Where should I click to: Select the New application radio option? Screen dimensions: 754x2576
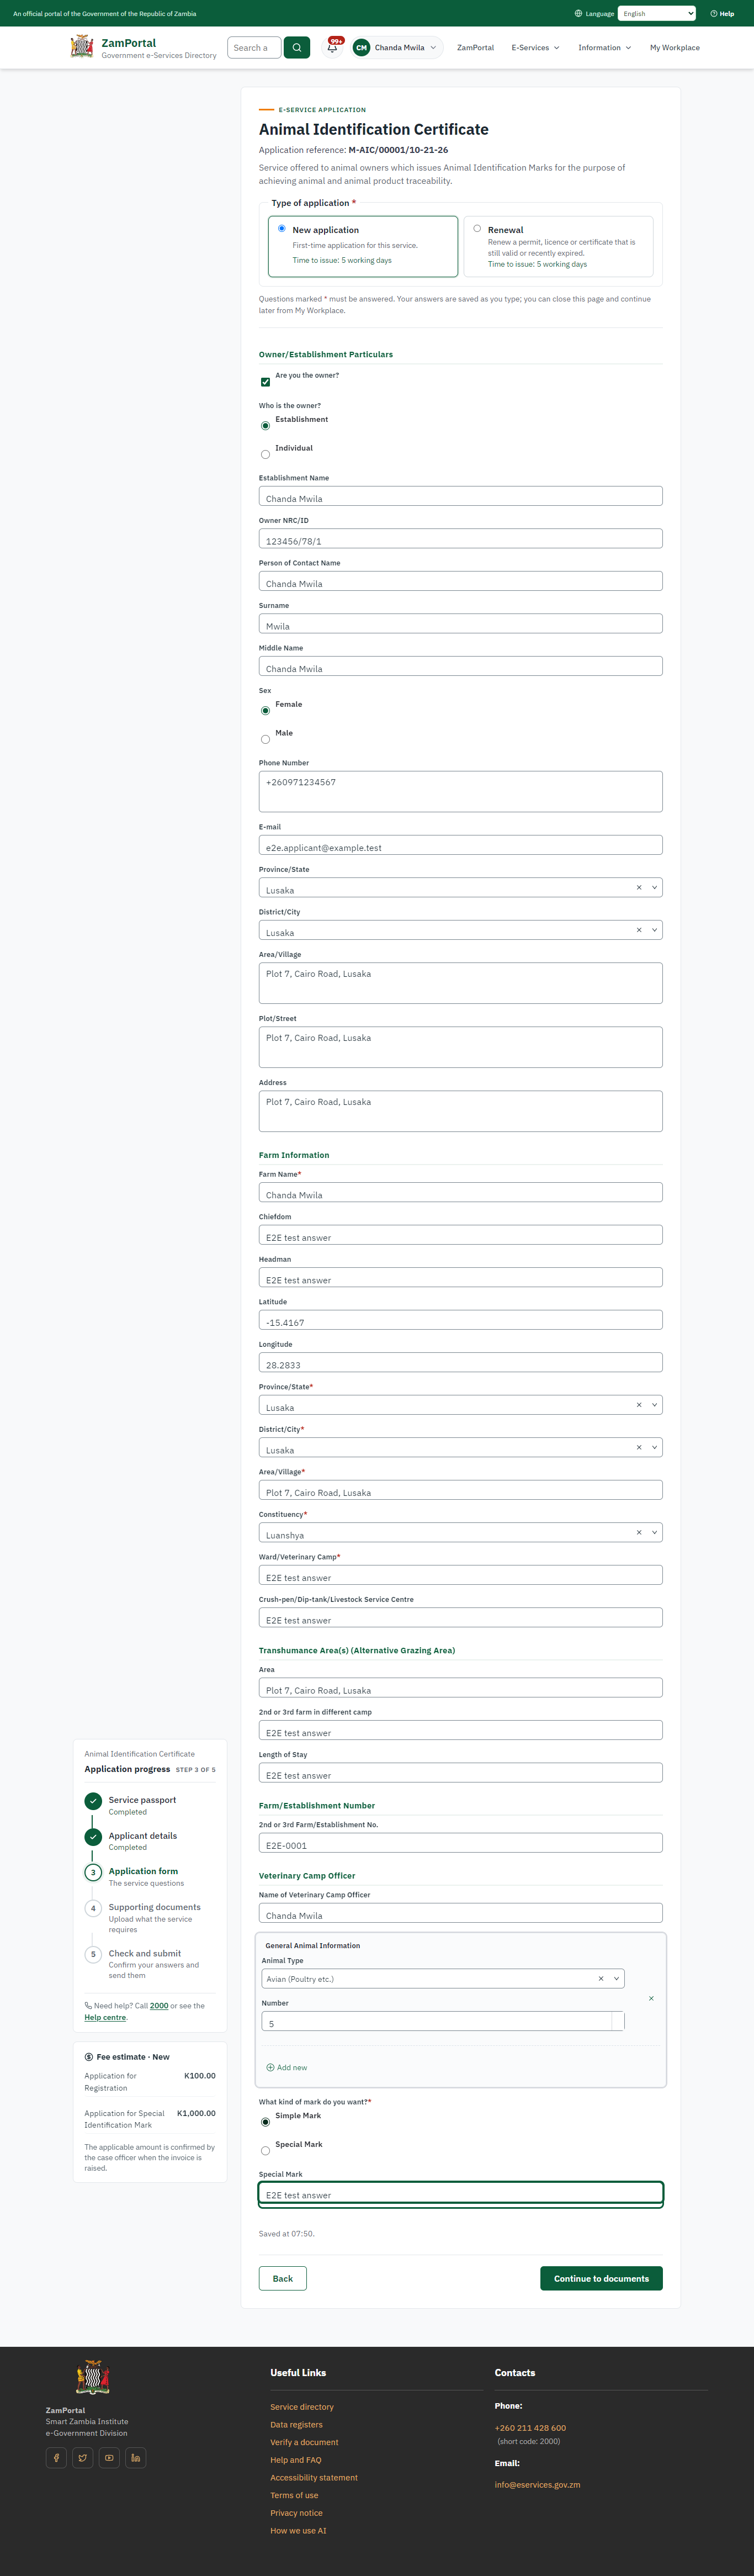[282, 228]
